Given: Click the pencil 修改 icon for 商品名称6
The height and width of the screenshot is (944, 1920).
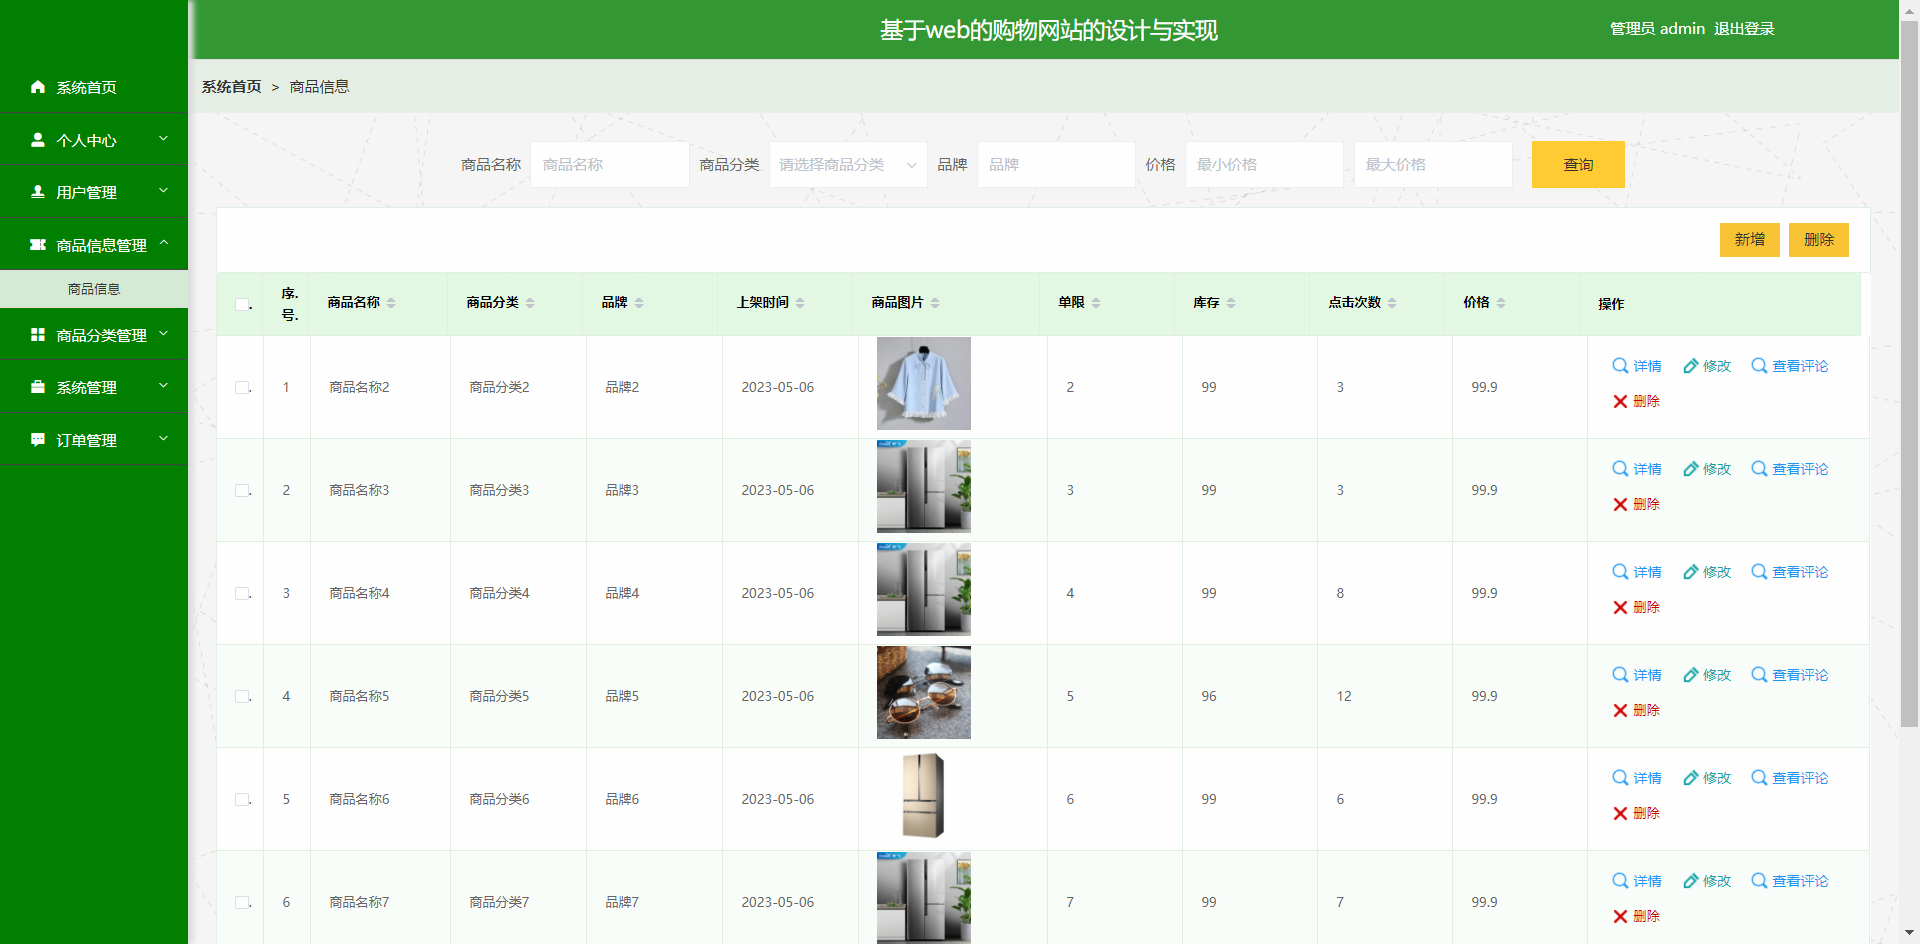Looking at the screenshot, I should 1690,778.
